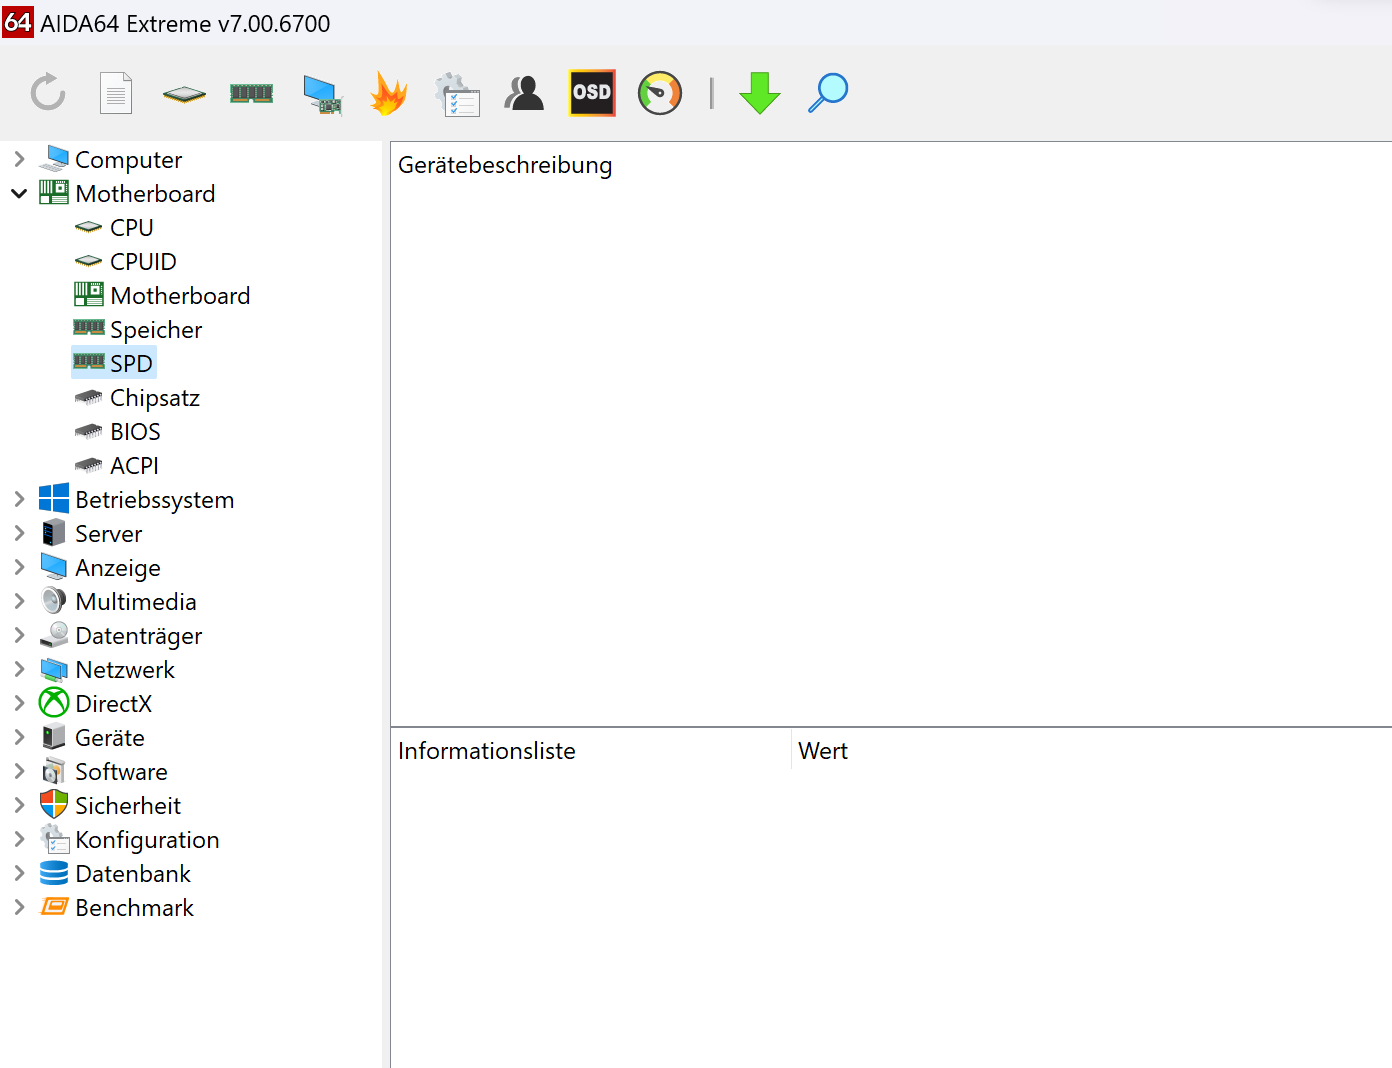Expand the Datenträger node arrow
This screenshot has height=1068, width=1392.
point(19,635)
